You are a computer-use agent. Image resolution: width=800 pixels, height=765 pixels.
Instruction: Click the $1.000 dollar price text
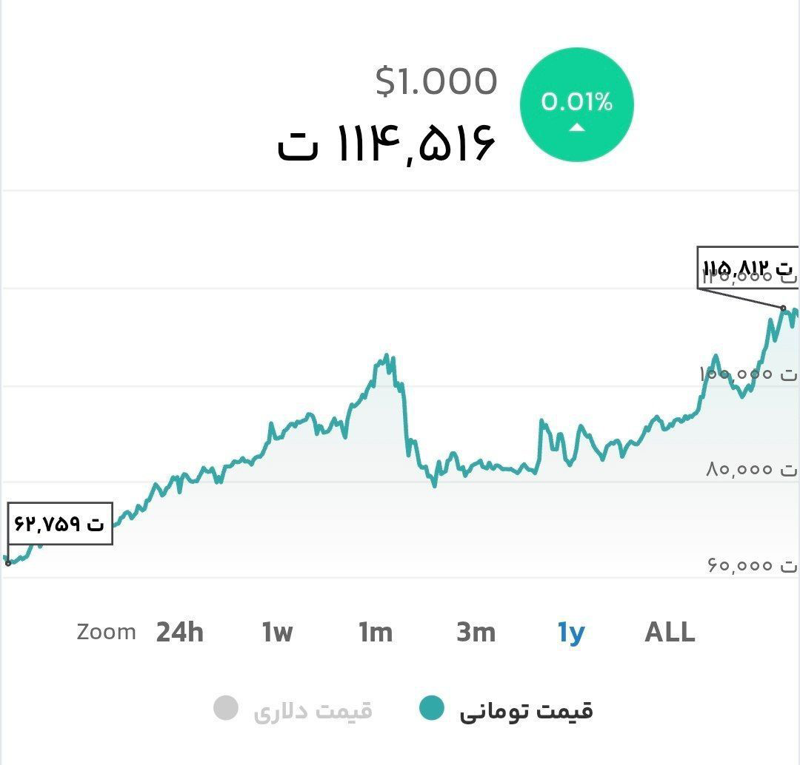point(436,81)
